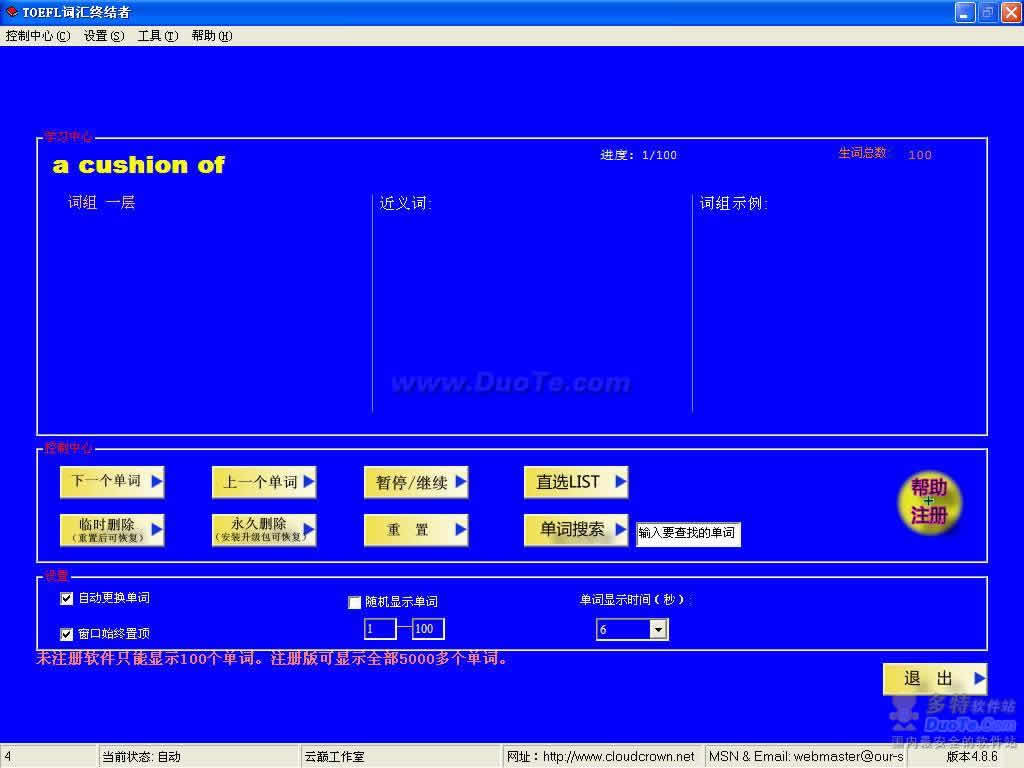
Task: Focus the 输入要查找的单词 search field
Action: tap(688, 533)
